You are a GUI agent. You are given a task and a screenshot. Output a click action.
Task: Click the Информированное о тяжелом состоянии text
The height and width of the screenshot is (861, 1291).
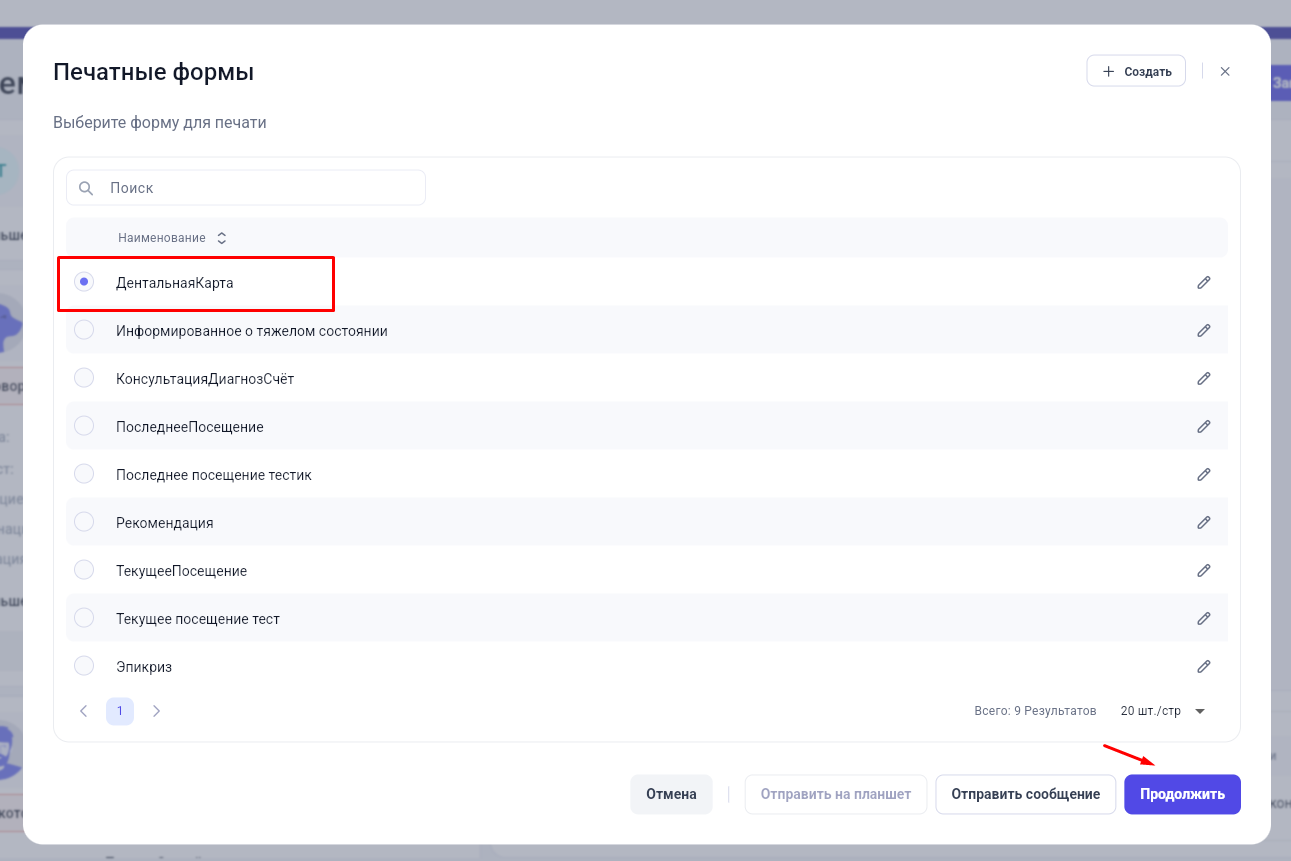252,331
